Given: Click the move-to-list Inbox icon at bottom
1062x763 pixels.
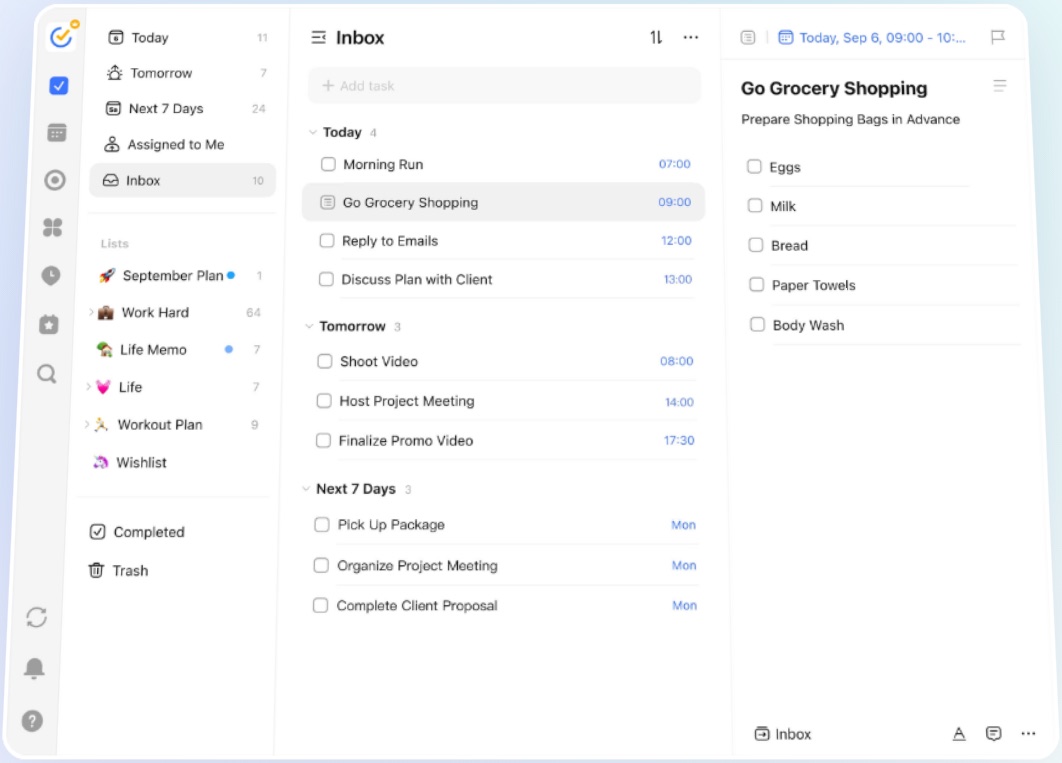Looking at the screenshot, I should (x=762, y=734).
